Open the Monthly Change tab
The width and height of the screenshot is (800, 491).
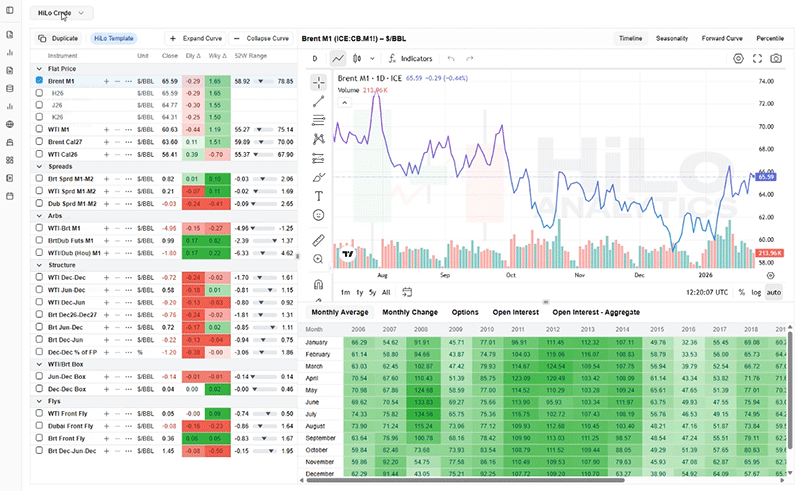coord(410,312)
